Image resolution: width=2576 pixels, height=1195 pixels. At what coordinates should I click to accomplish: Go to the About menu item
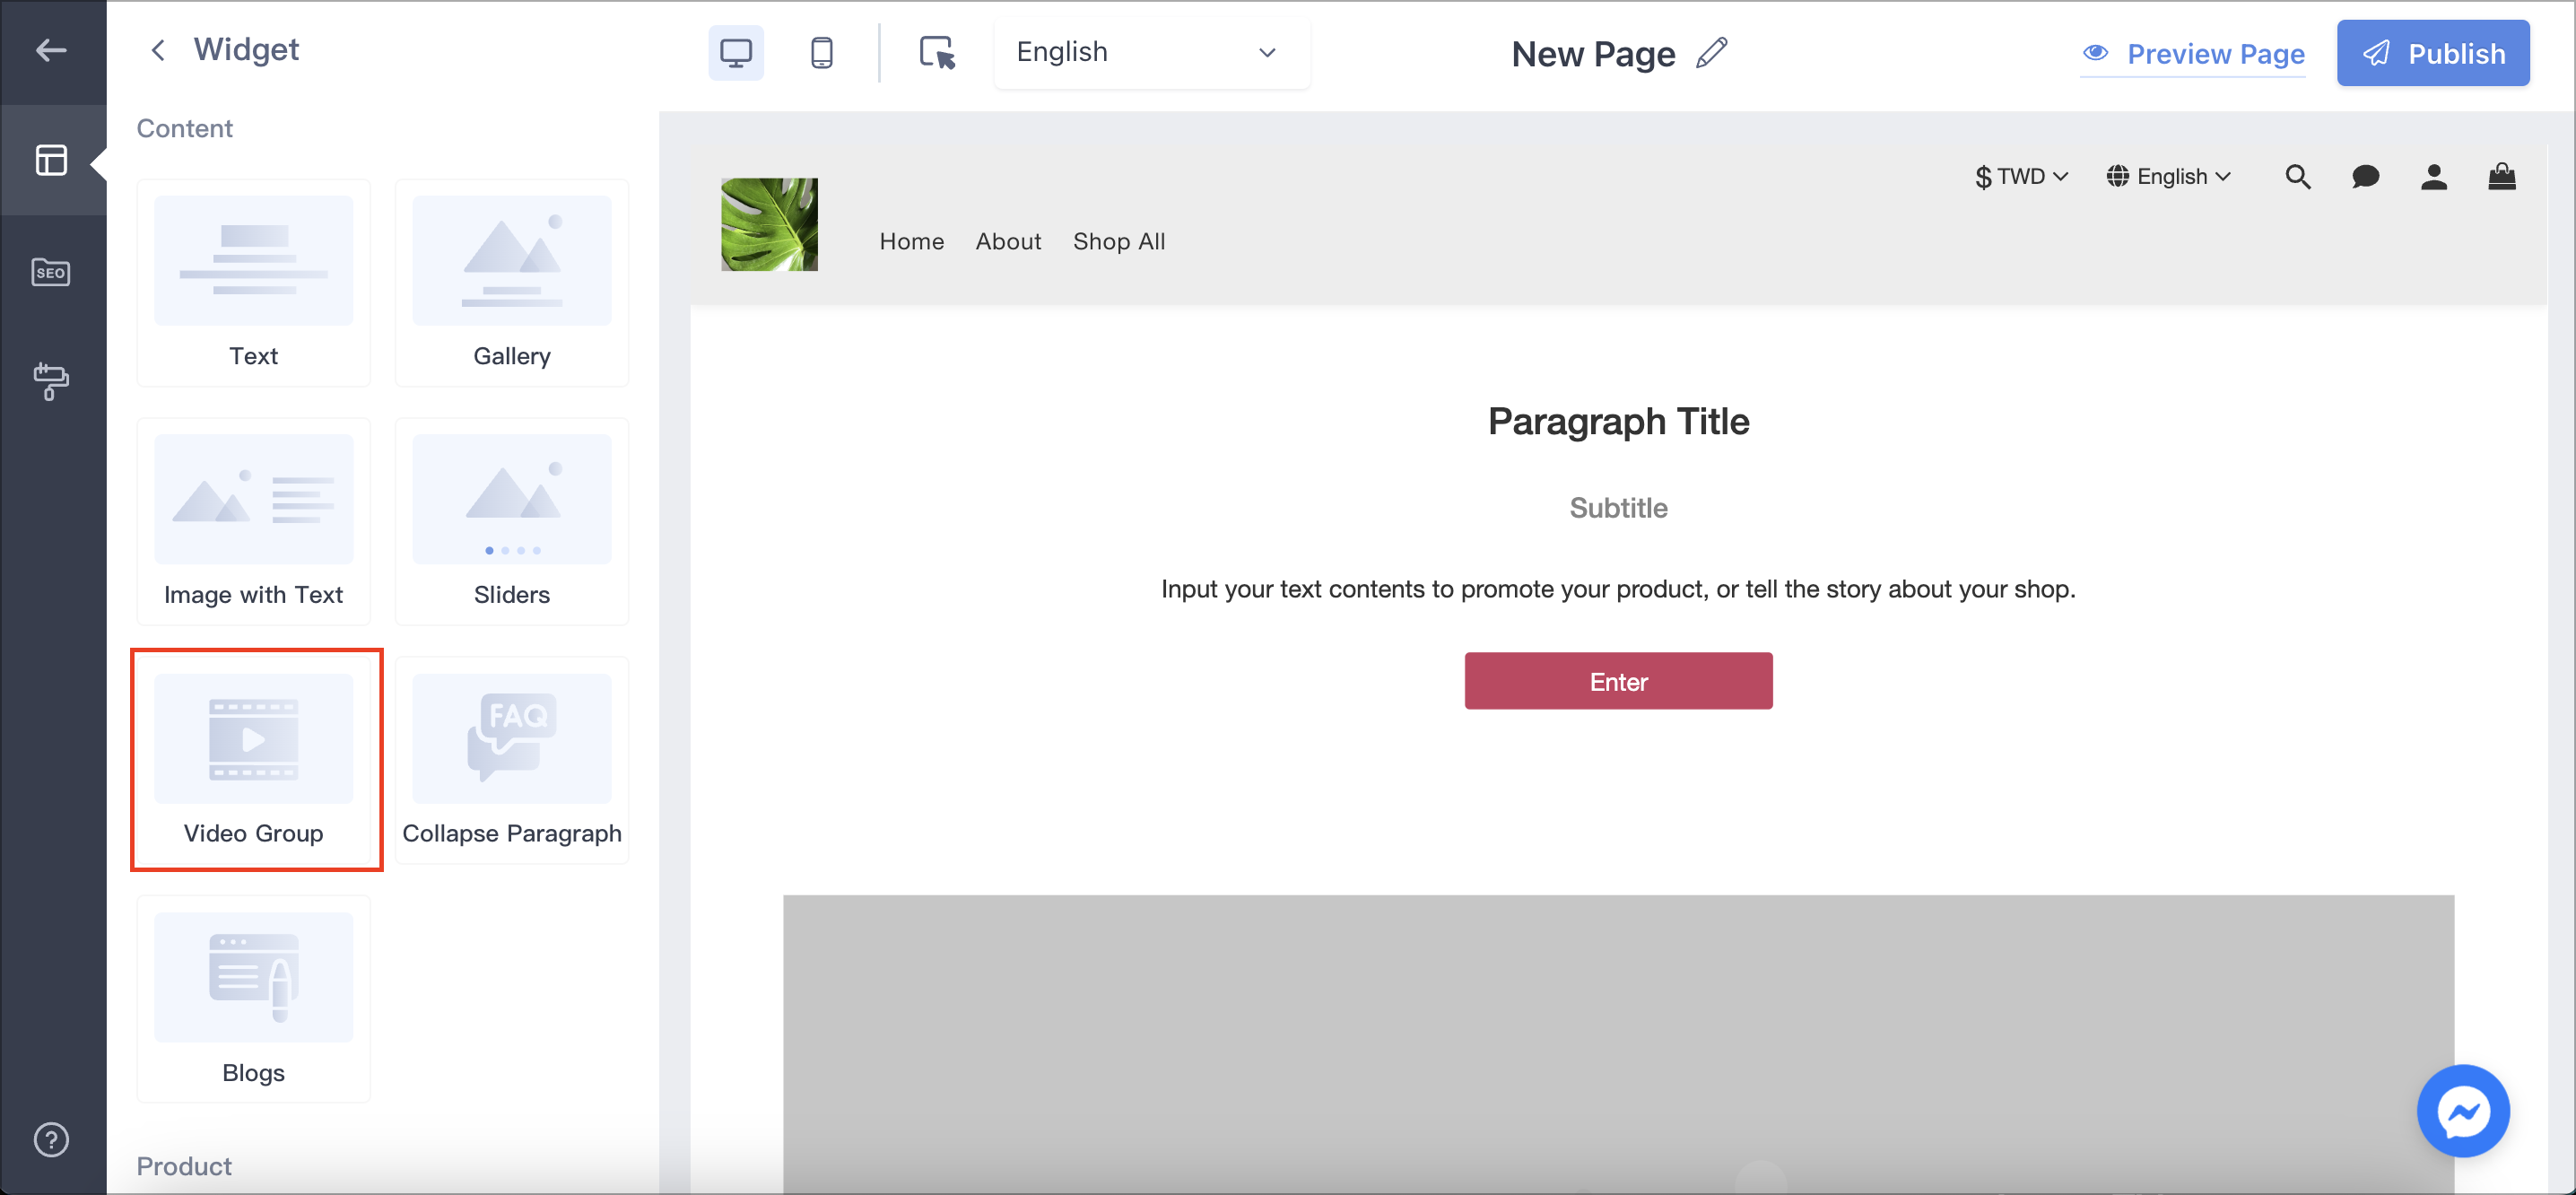pyautogui.click(x=1008, y=241)
